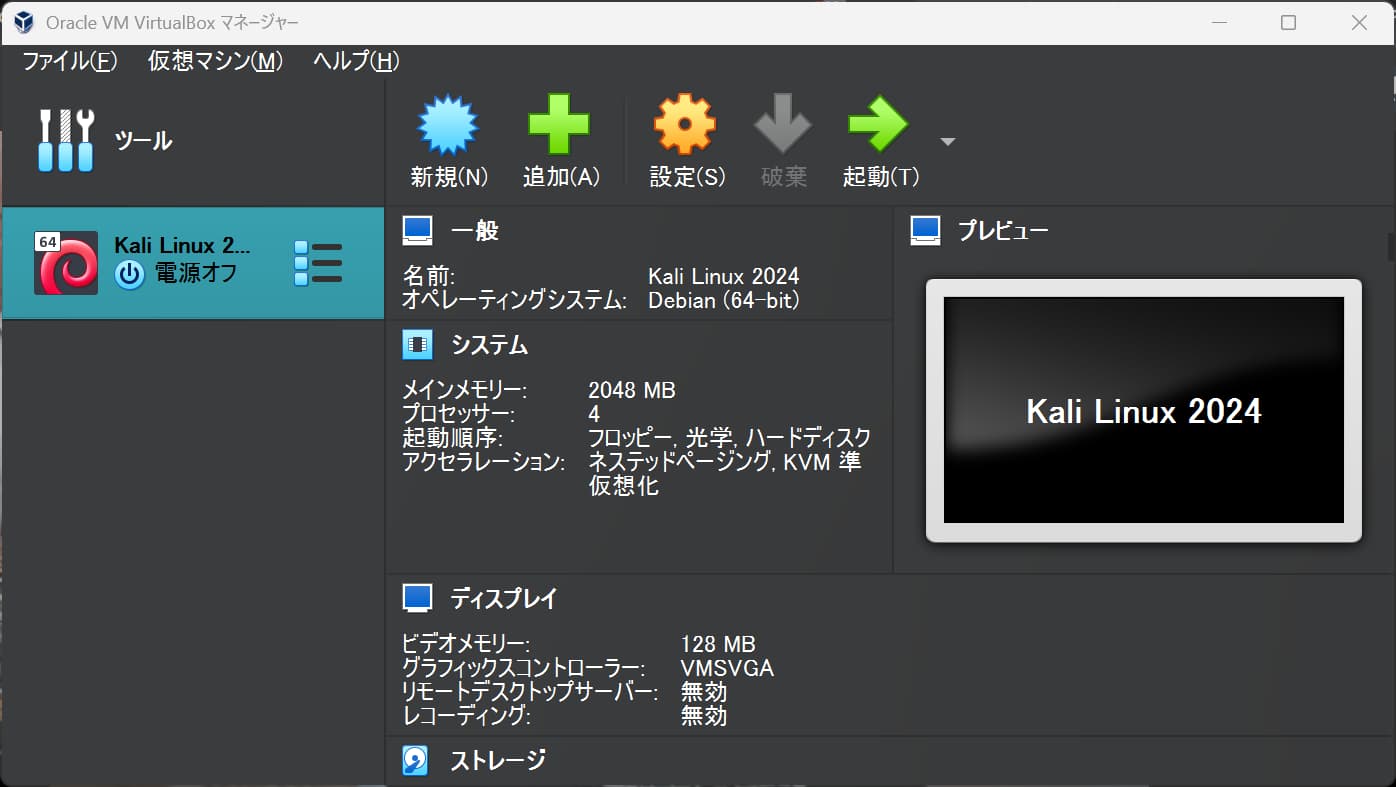The image size is (1396, 787).
Task: Open the ヘルプ(H) menu
Action: pos(356,61)
